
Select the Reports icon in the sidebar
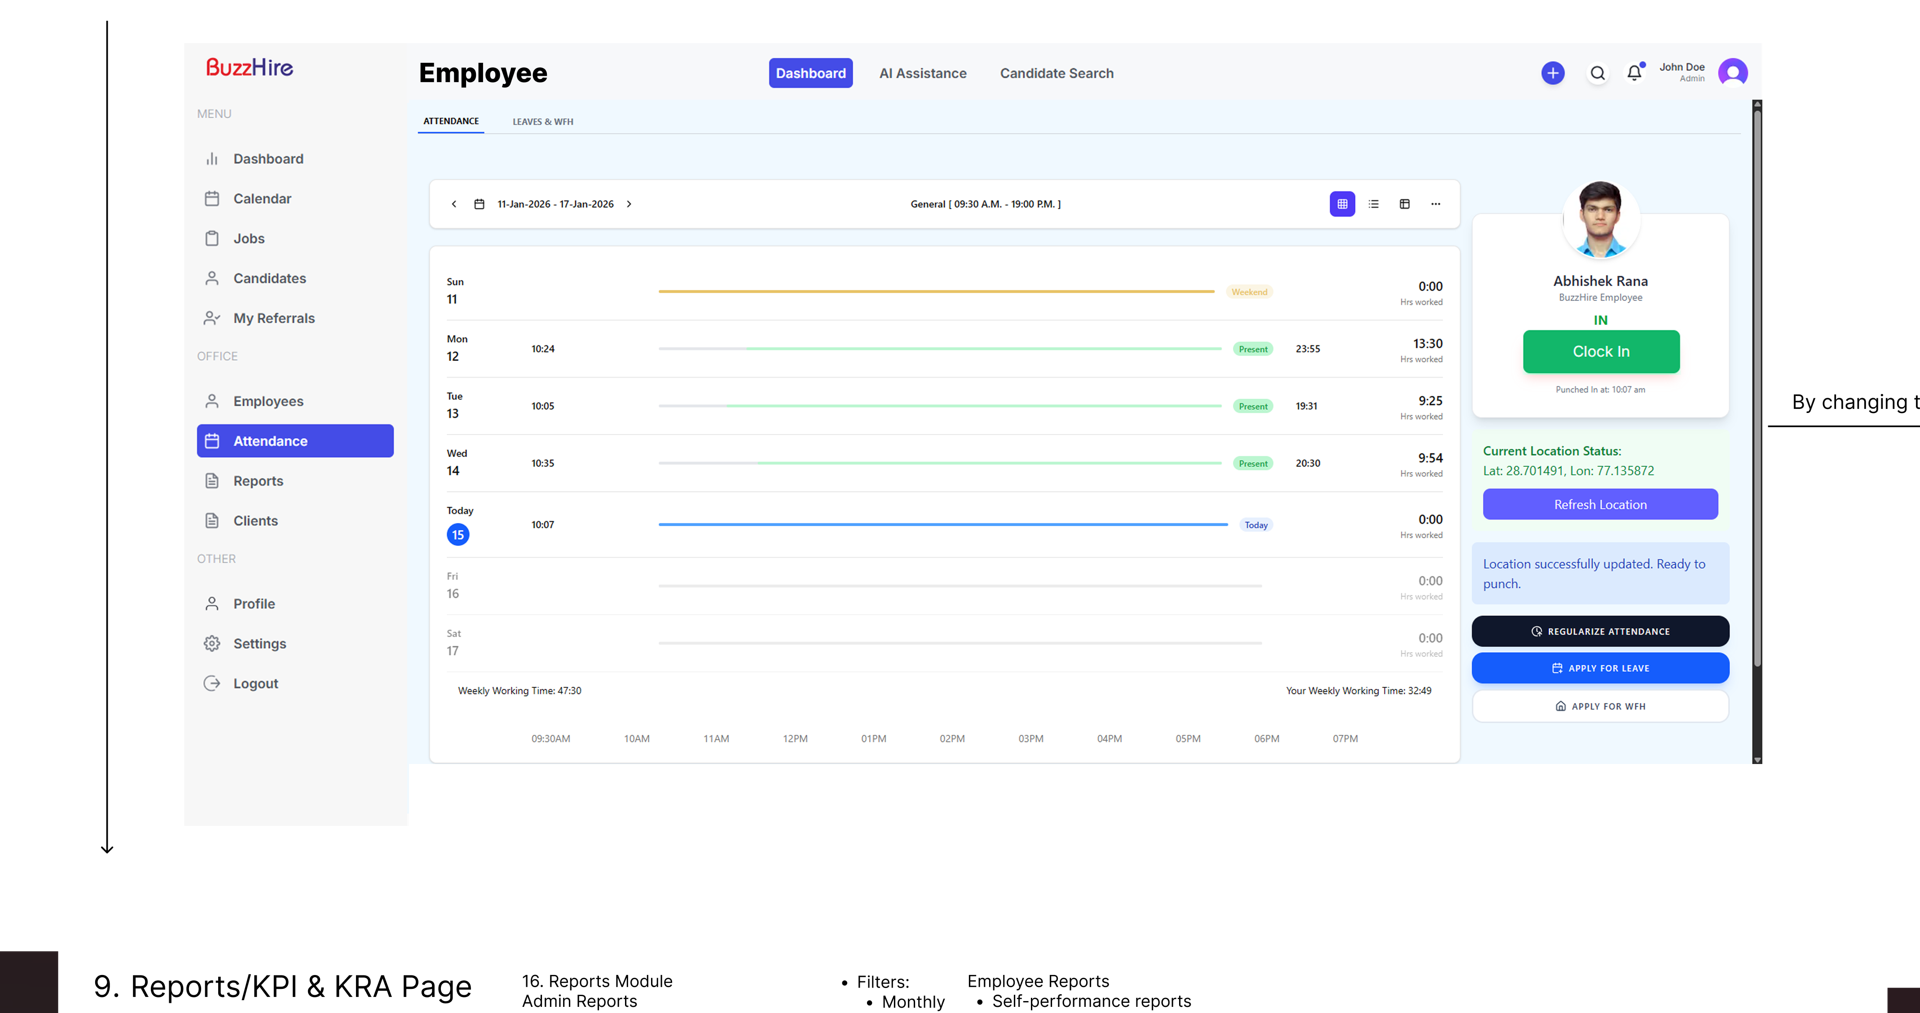tap(212, 481)
